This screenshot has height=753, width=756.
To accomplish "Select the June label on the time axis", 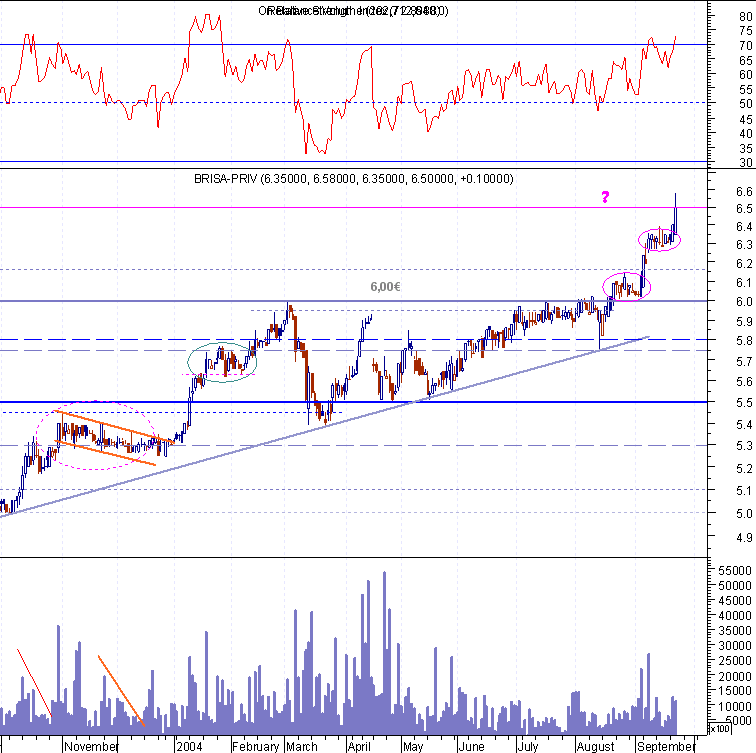I will (x=471, y=746).
